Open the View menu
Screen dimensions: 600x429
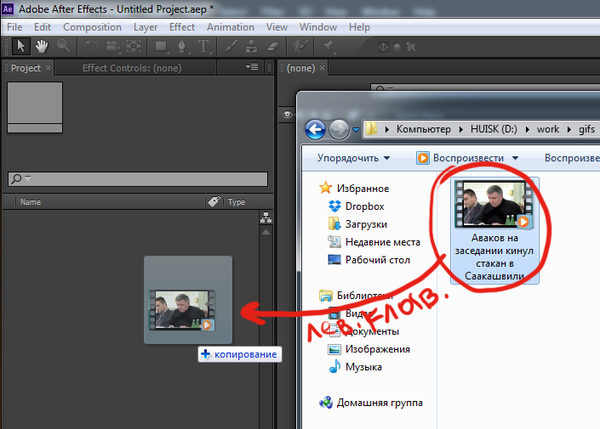[277, 27]
